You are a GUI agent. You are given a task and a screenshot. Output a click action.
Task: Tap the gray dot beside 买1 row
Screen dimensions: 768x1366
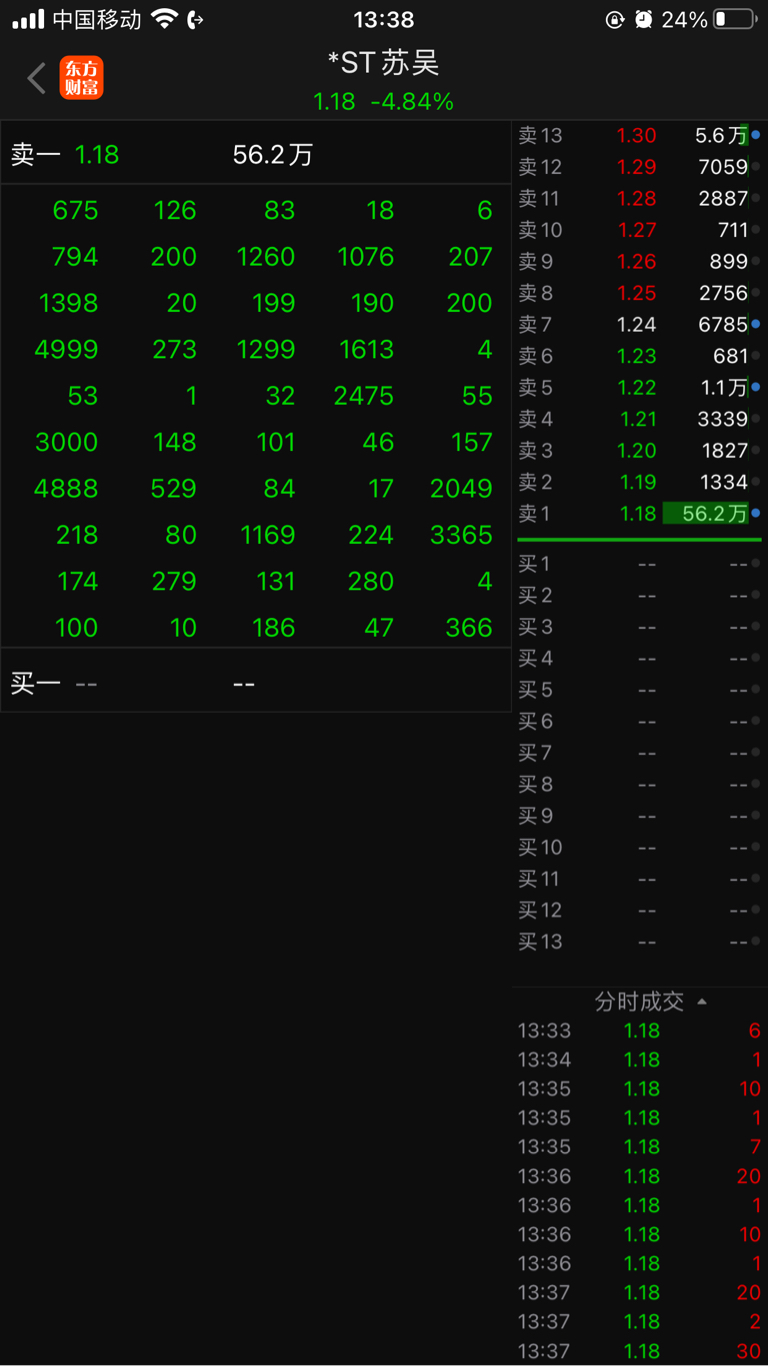coord(756,564)
